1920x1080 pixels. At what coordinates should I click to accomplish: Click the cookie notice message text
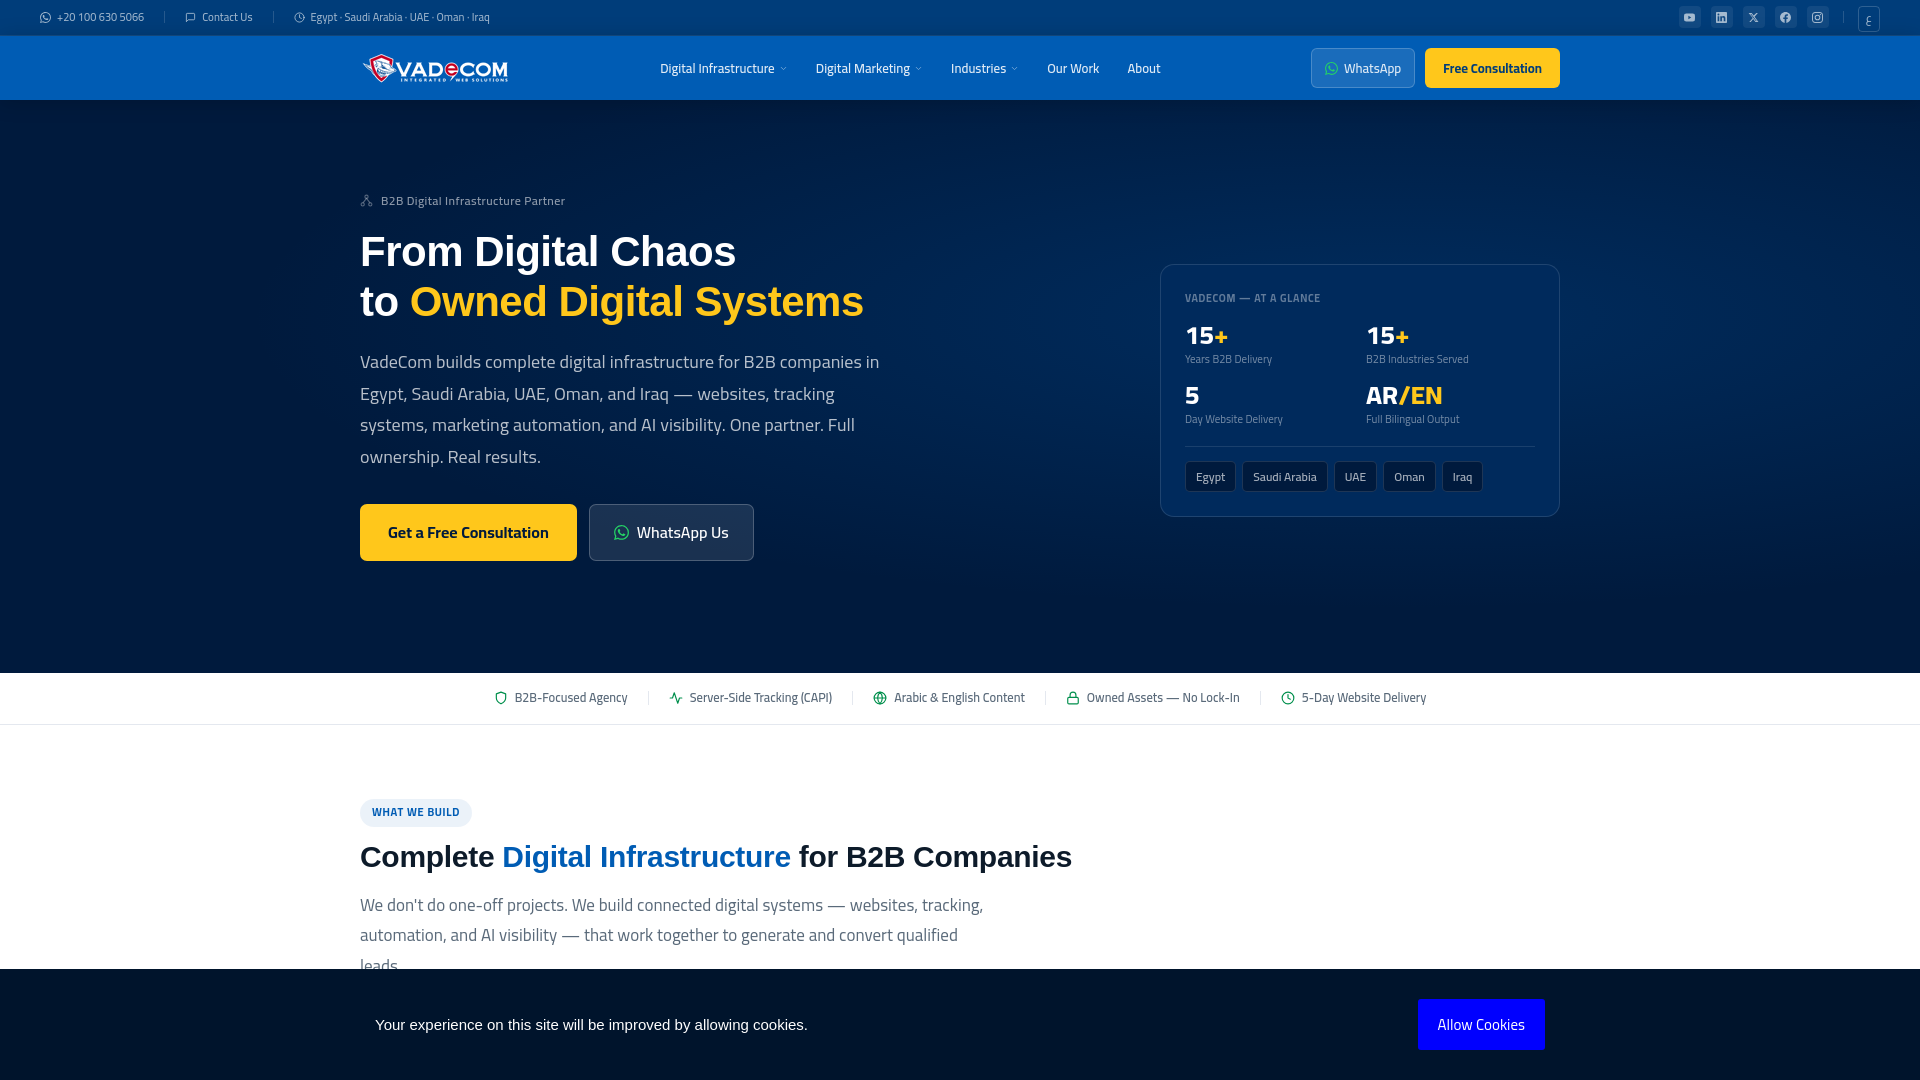tap(591, 1025)
